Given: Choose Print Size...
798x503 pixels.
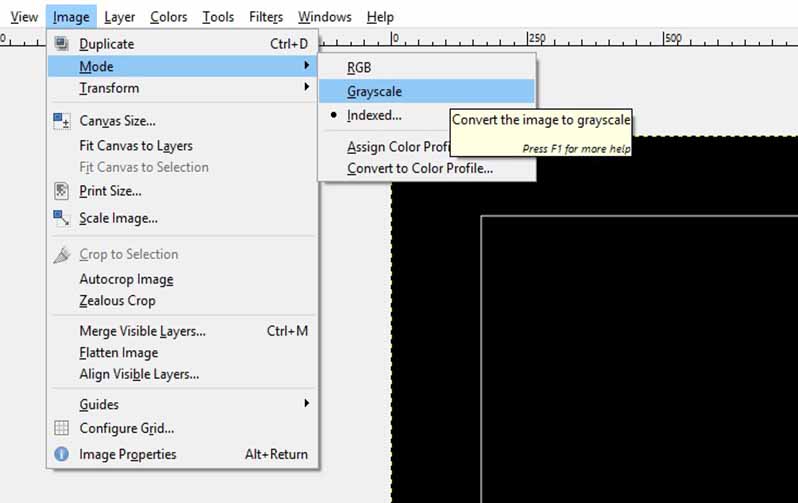Looking at the screenshot, I should pyautogui.click(x=182, y=191).
